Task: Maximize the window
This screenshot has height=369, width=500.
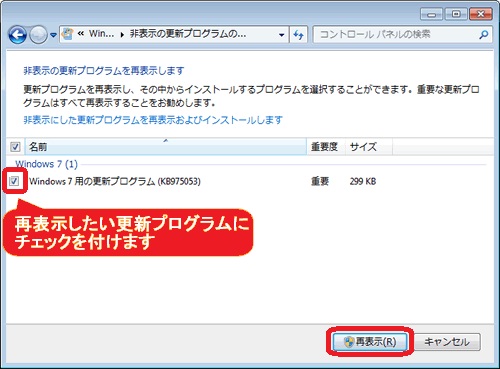Action: click(456, 14)
